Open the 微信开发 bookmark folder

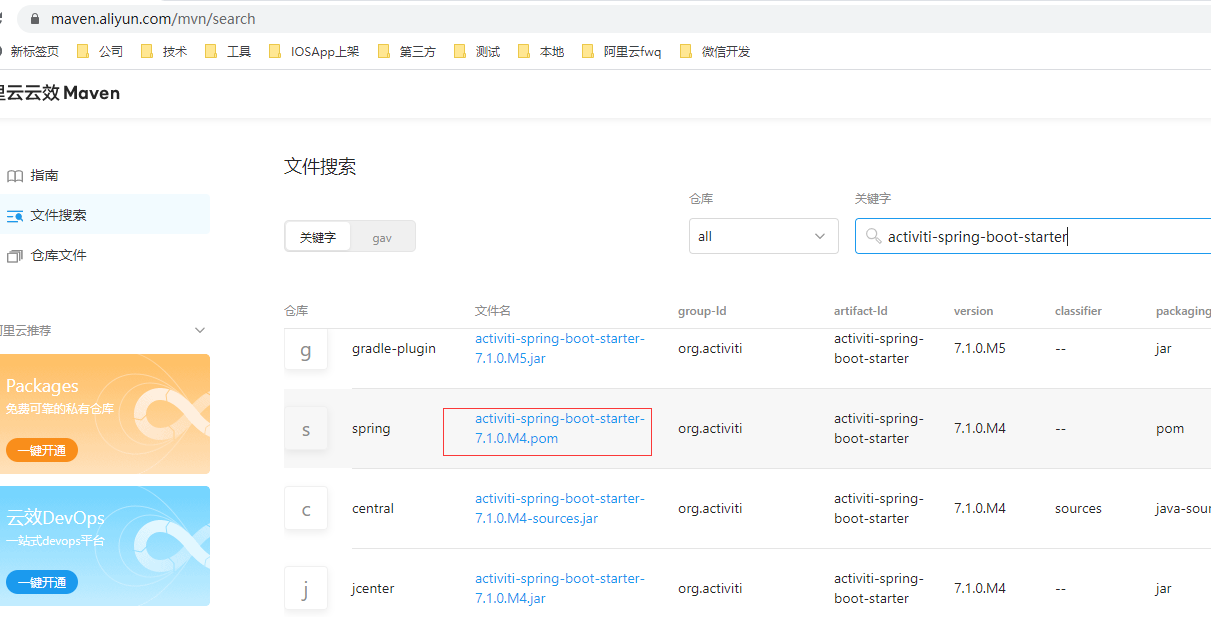[x=714, y=51]
